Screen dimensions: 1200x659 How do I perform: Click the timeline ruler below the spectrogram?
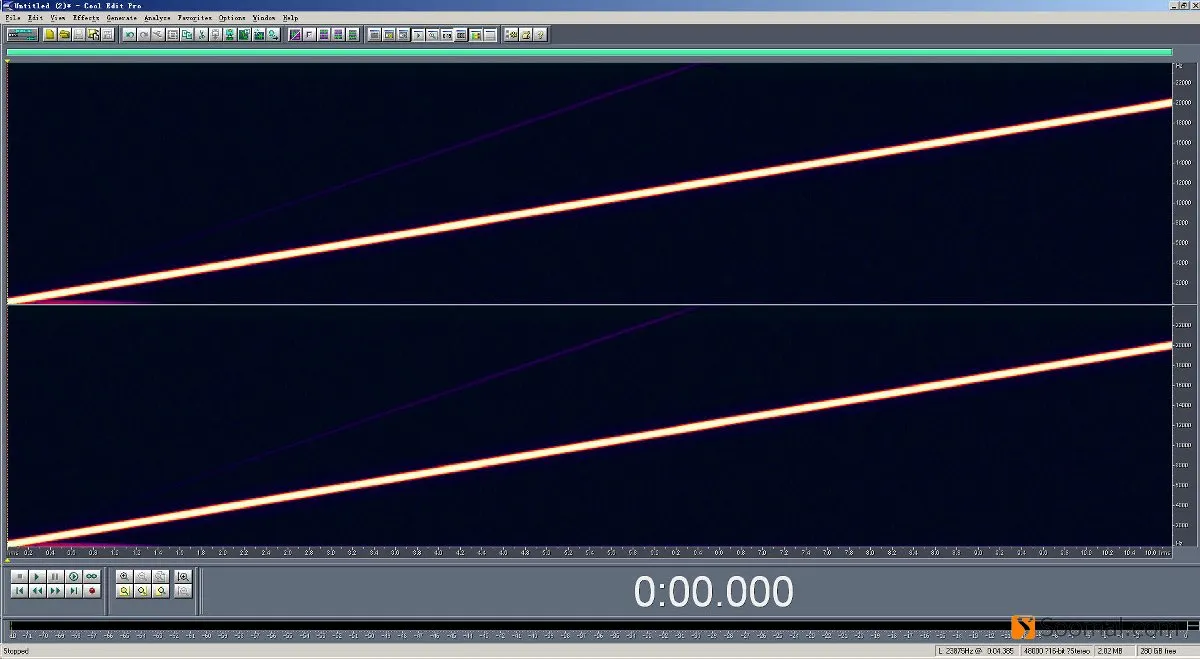(589, 551)
